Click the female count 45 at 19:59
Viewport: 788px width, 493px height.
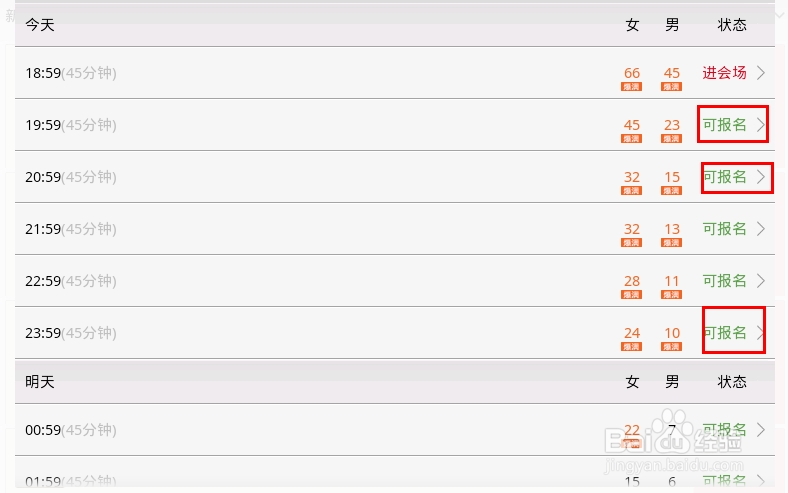(632, 129)
